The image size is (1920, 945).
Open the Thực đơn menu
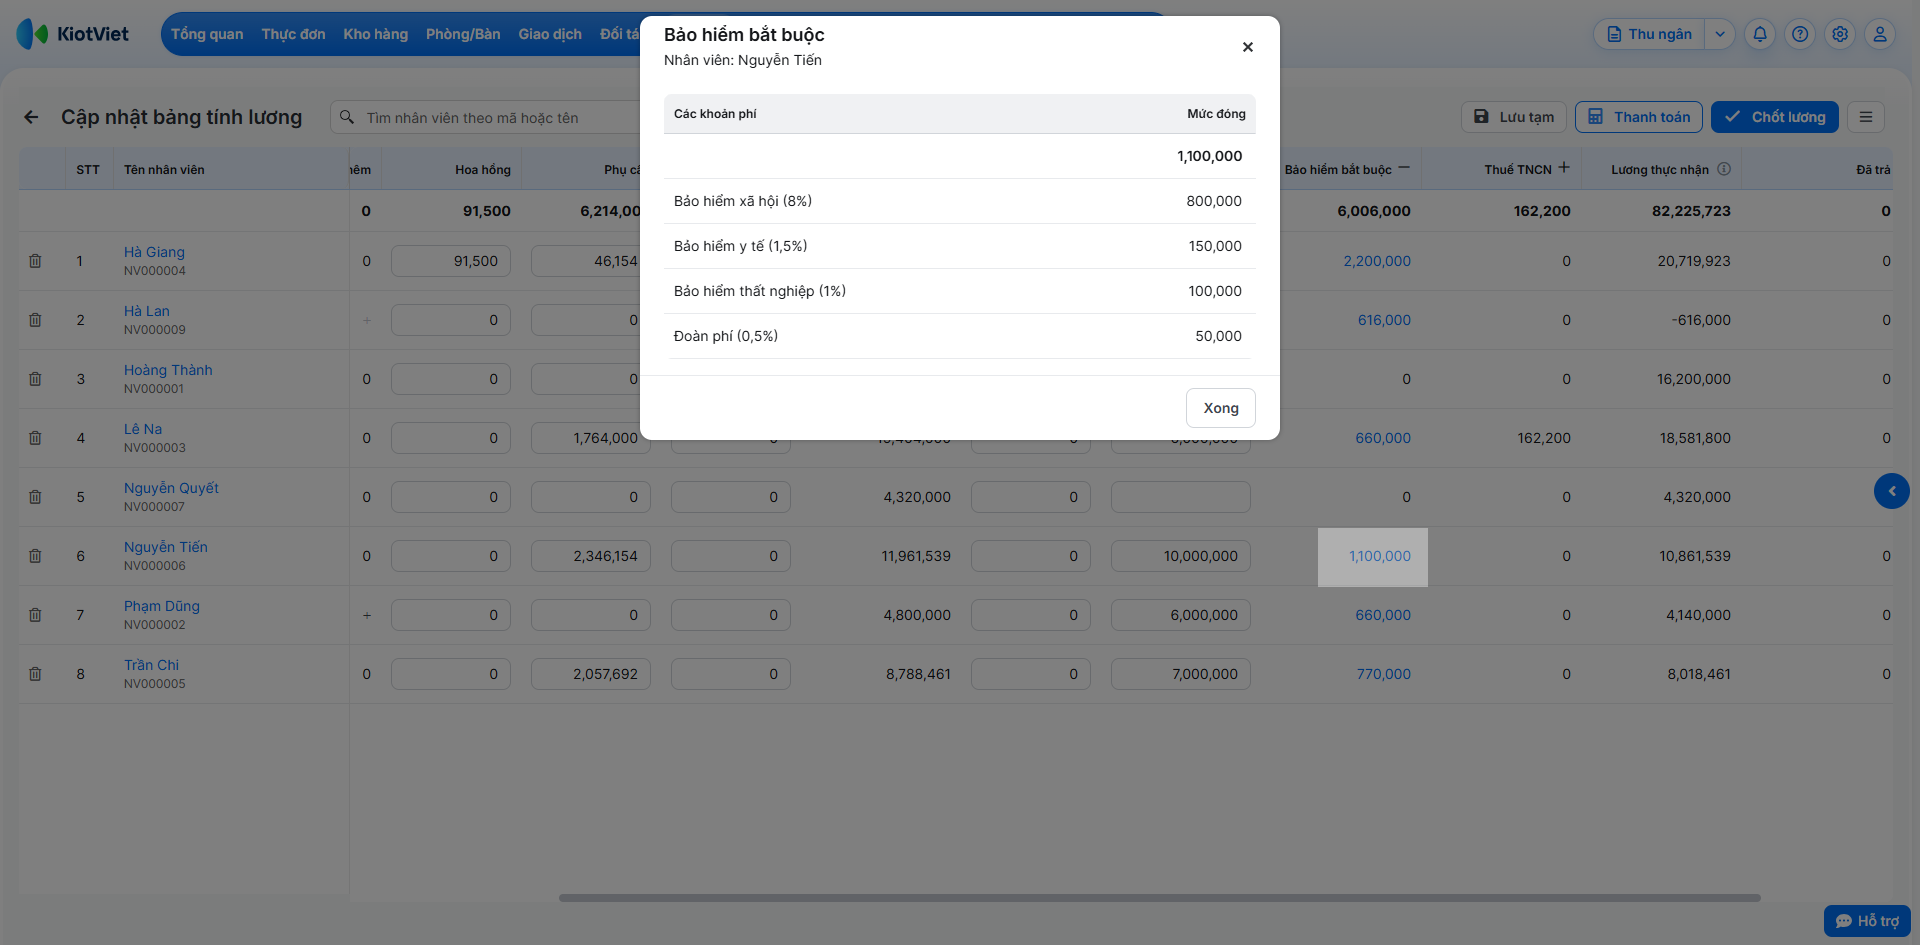point(293,34)
